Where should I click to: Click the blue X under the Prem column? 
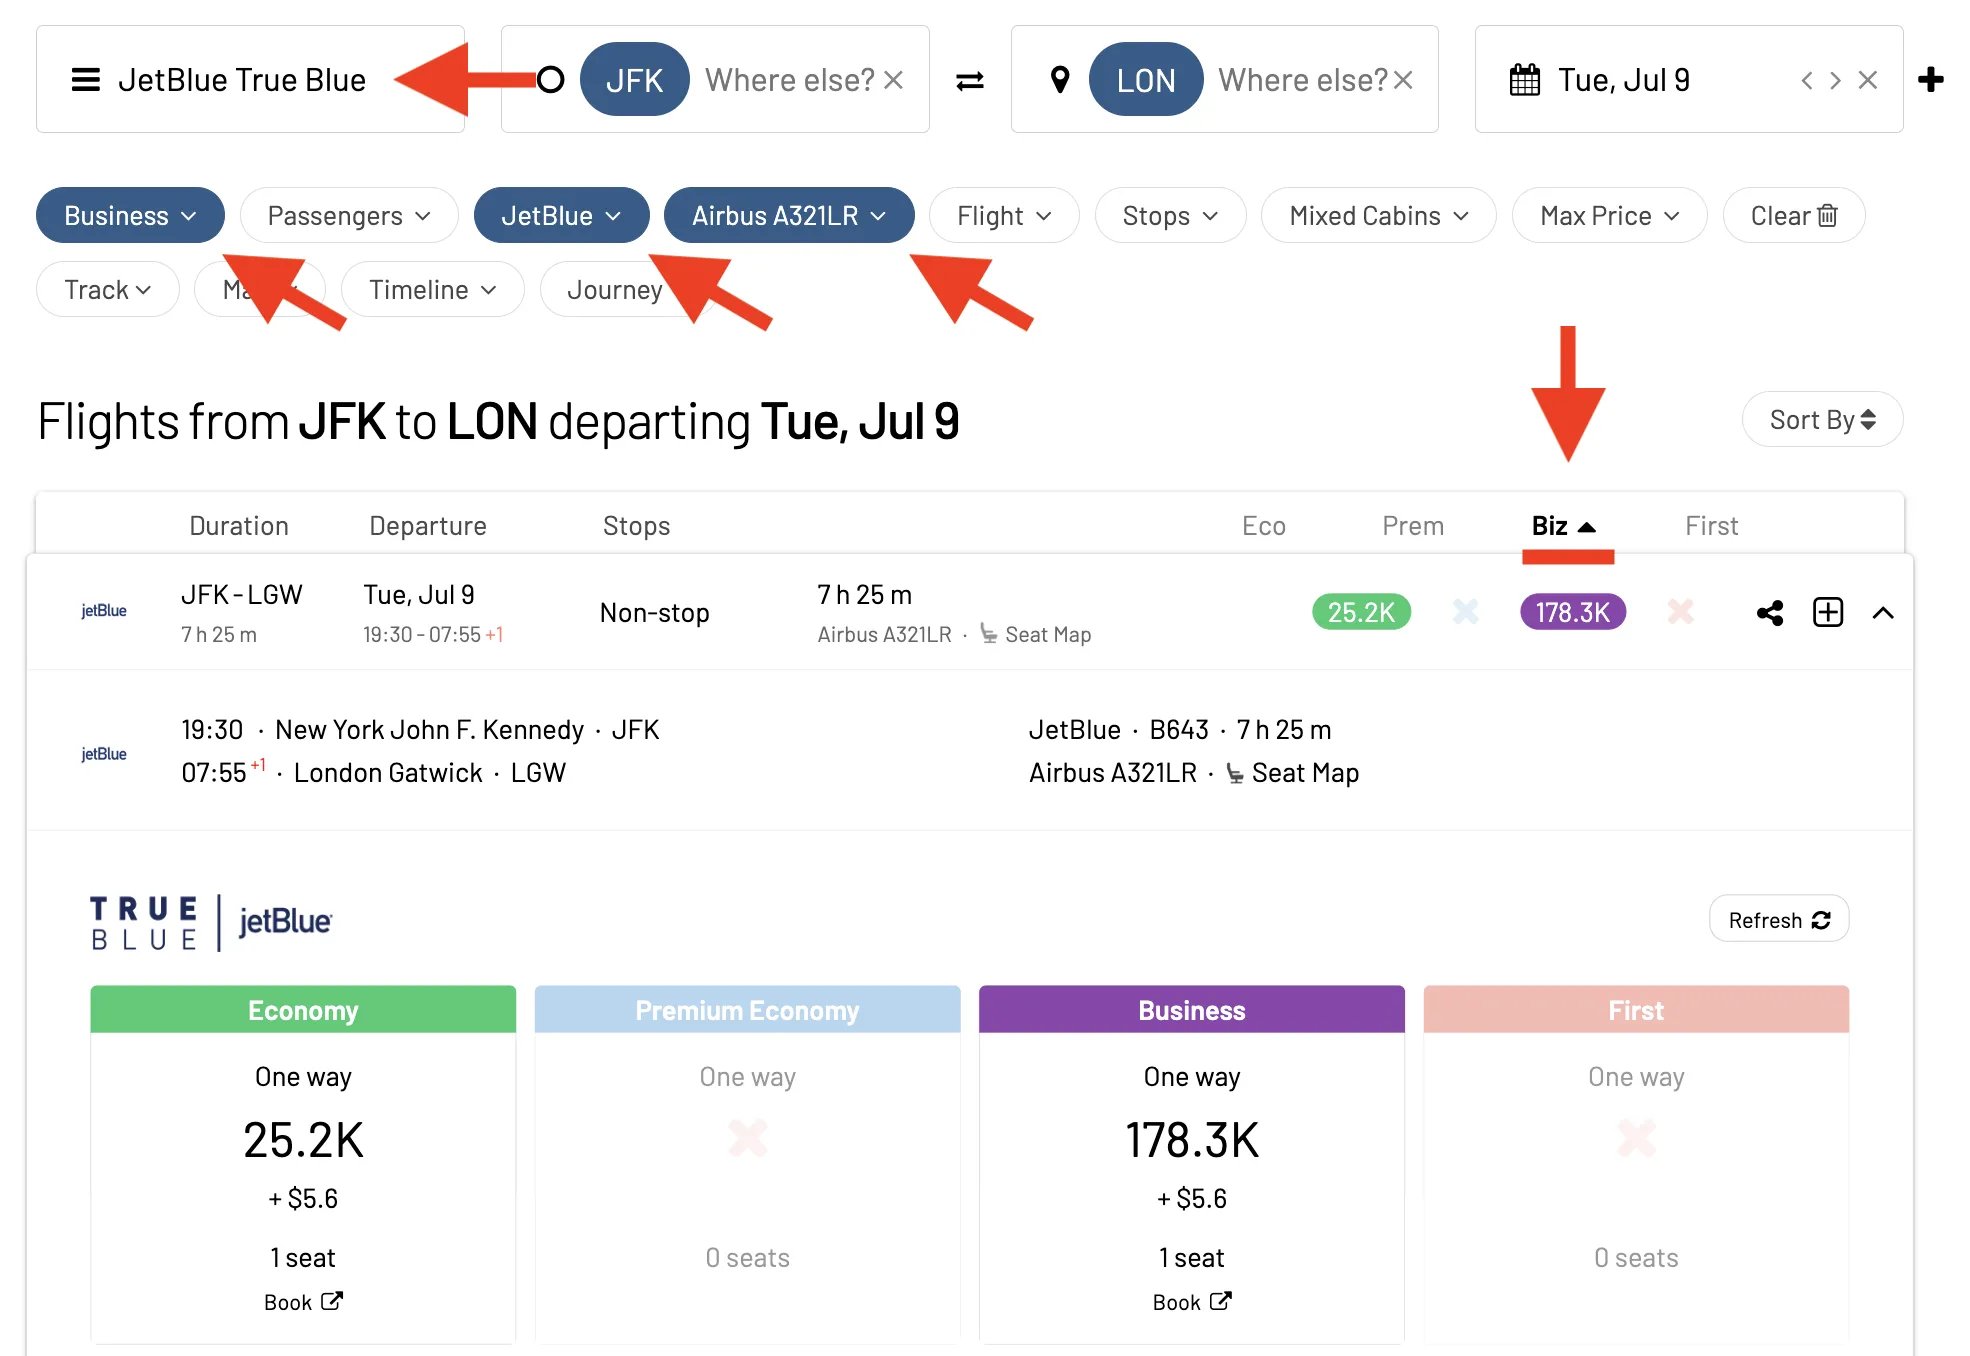point(1465,611)
